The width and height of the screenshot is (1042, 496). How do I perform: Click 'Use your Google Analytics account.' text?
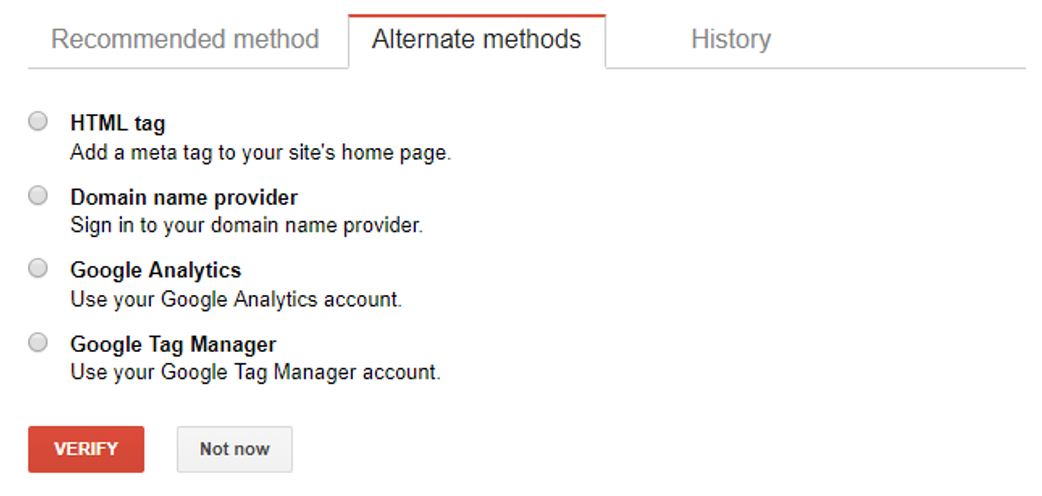coord(236,299)
